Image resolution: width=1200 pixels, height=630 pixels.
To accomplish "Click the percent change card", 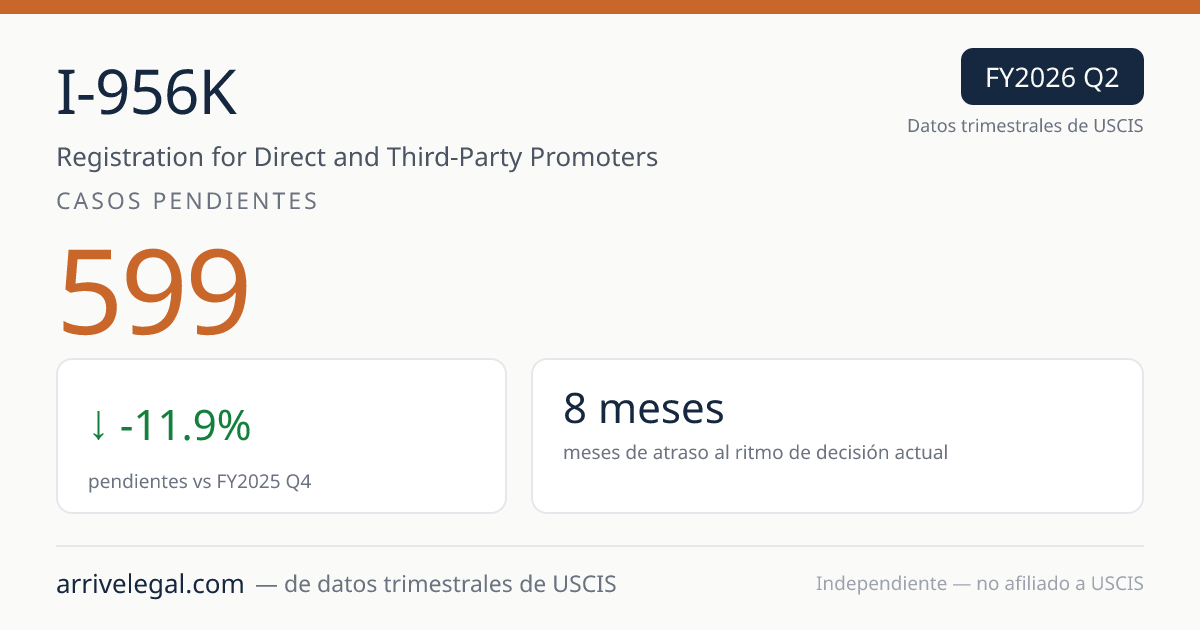I will (x=281, y=436).
